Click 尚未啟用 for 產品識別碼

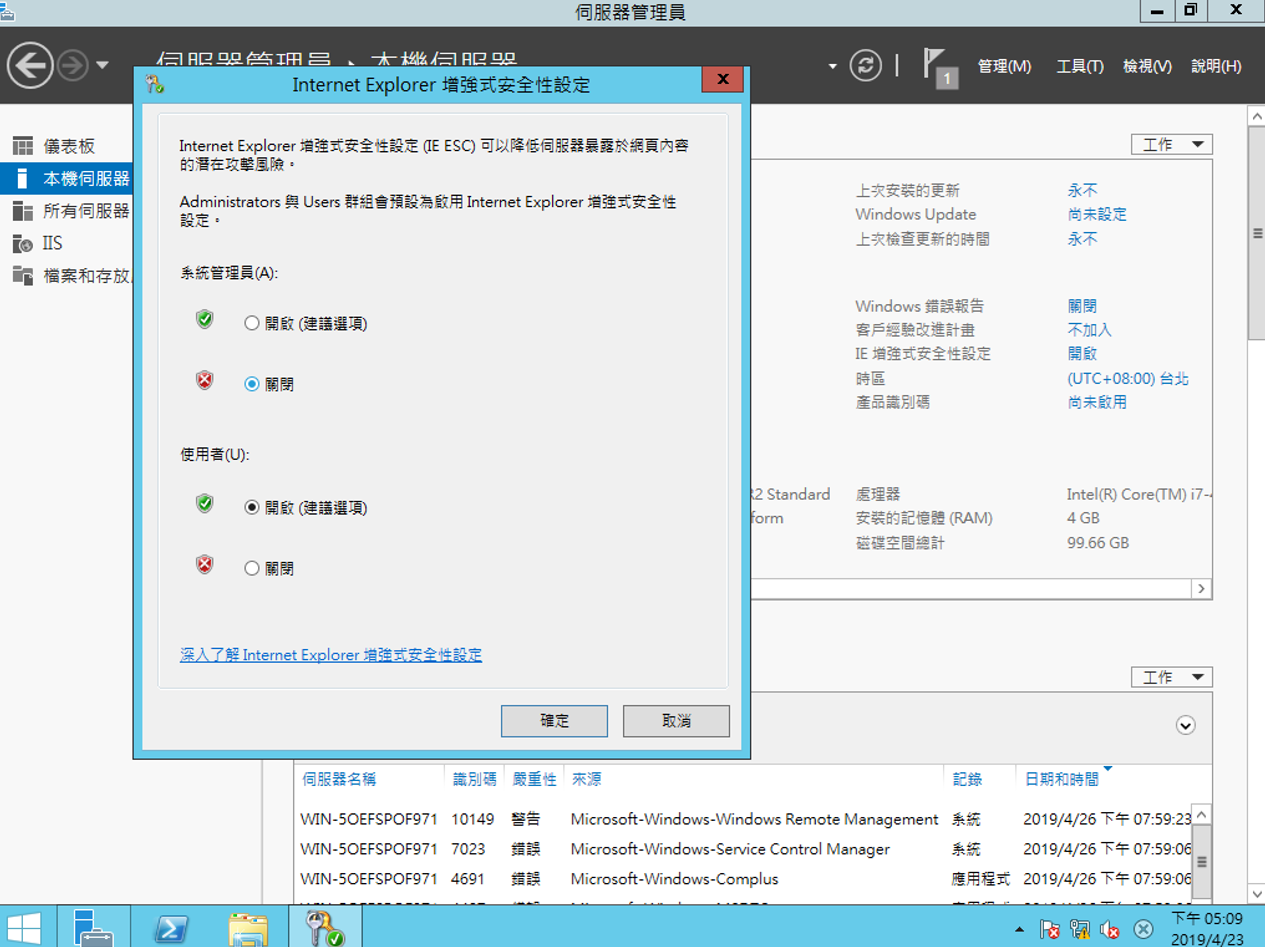(1097, 402)
